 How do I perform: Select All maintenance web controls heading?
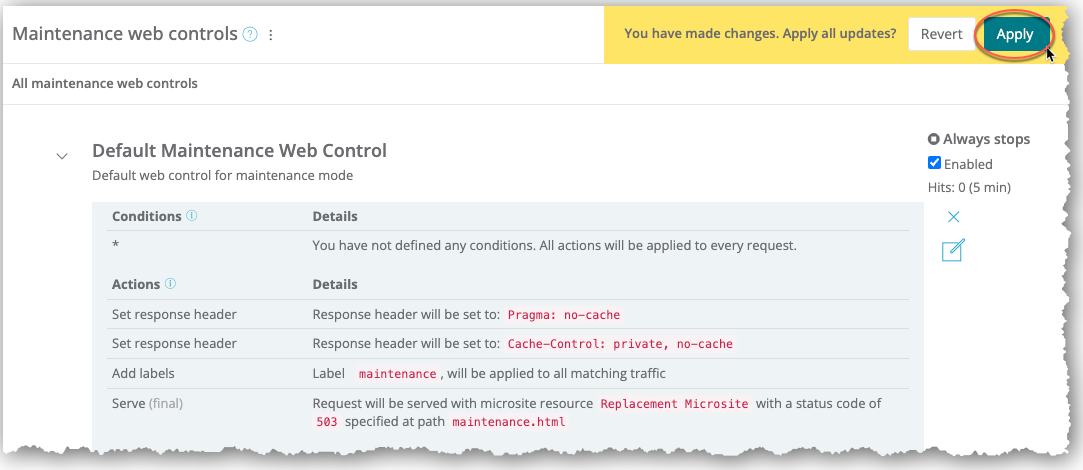point(105,83)
